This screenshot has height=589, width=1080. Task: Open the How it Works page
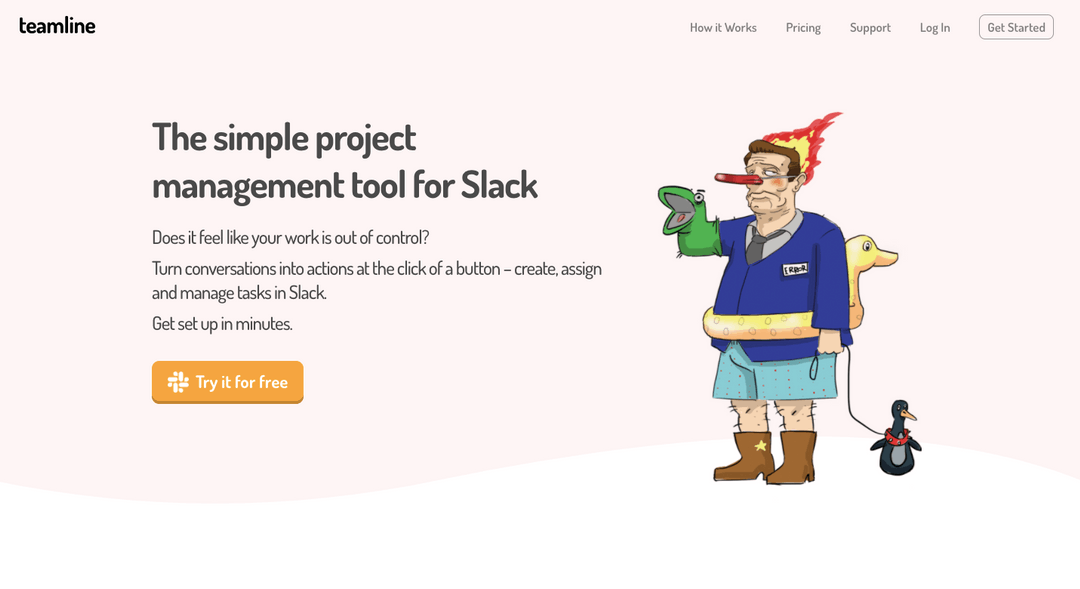click(722, 27)
